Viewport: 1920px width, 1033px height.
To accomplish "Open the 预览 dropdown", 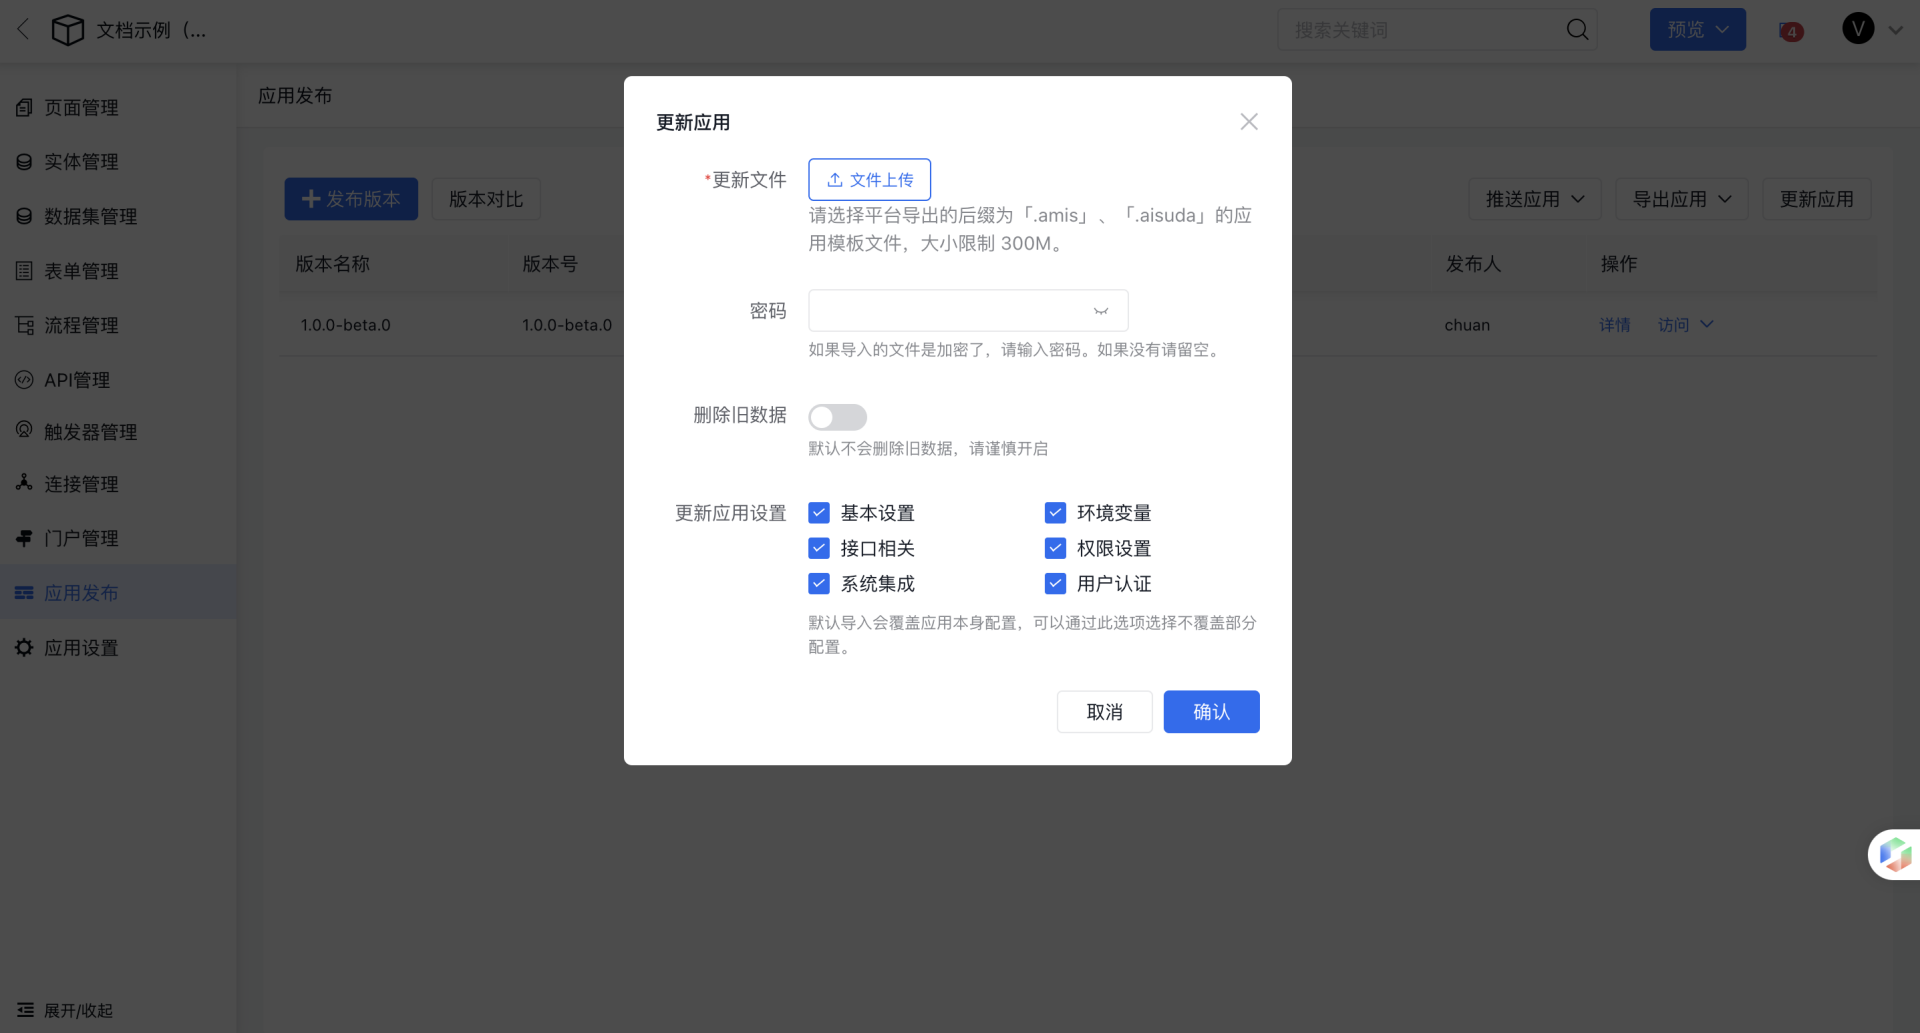I will pos(1697,30).
